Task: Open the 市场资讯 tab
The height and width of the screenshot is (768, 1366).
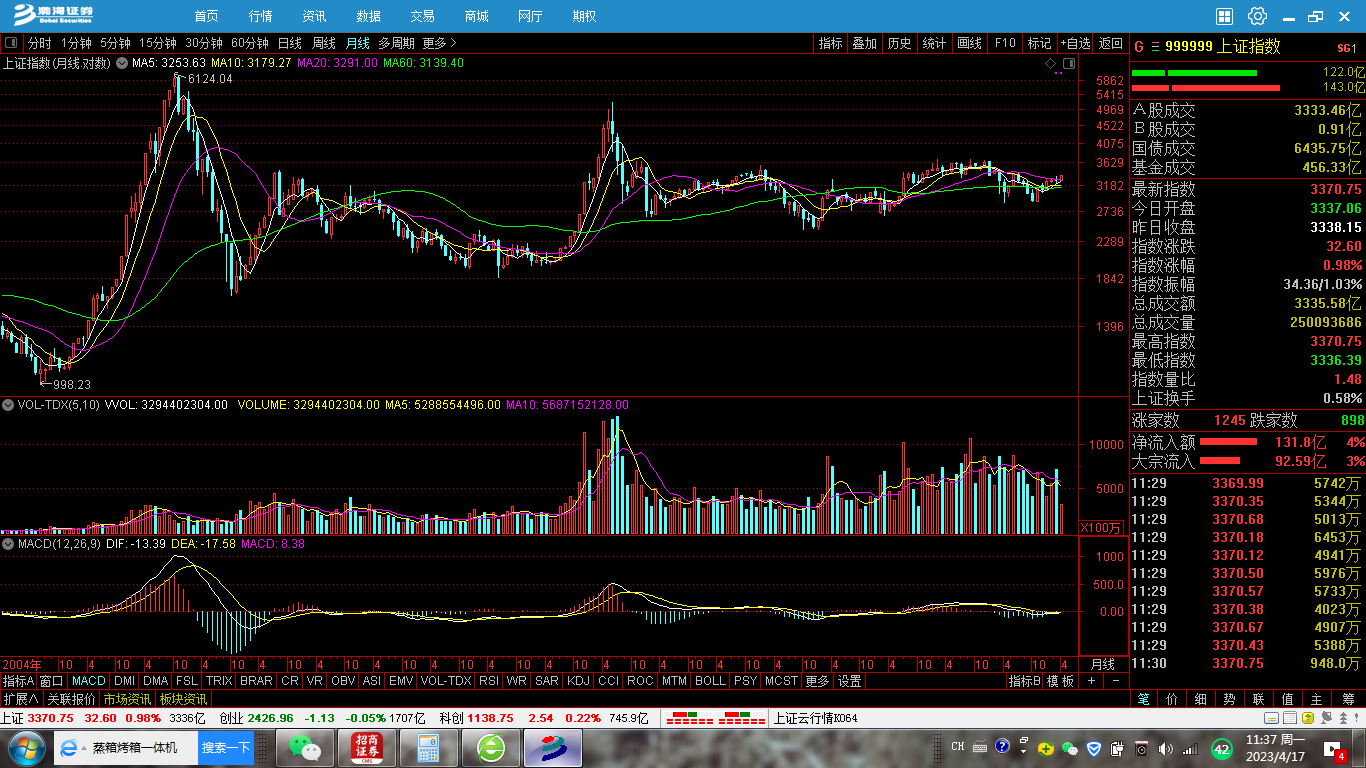Action: pos(127,699)
